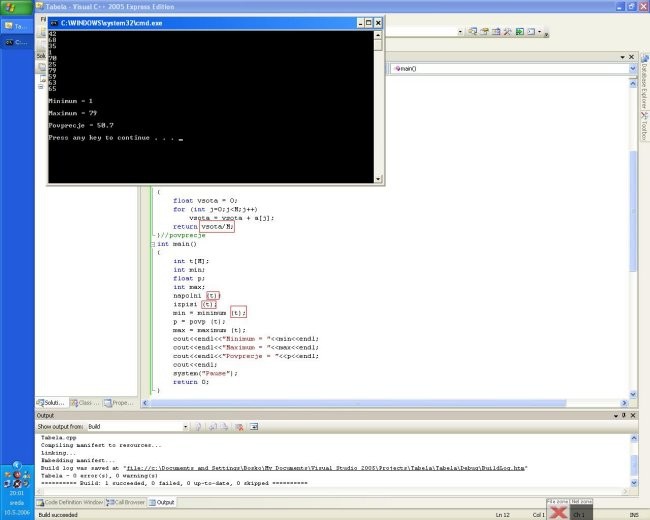Click the editor horizontal scrollbar thumb
Viewport: 650px width, 520px height.
358,403
